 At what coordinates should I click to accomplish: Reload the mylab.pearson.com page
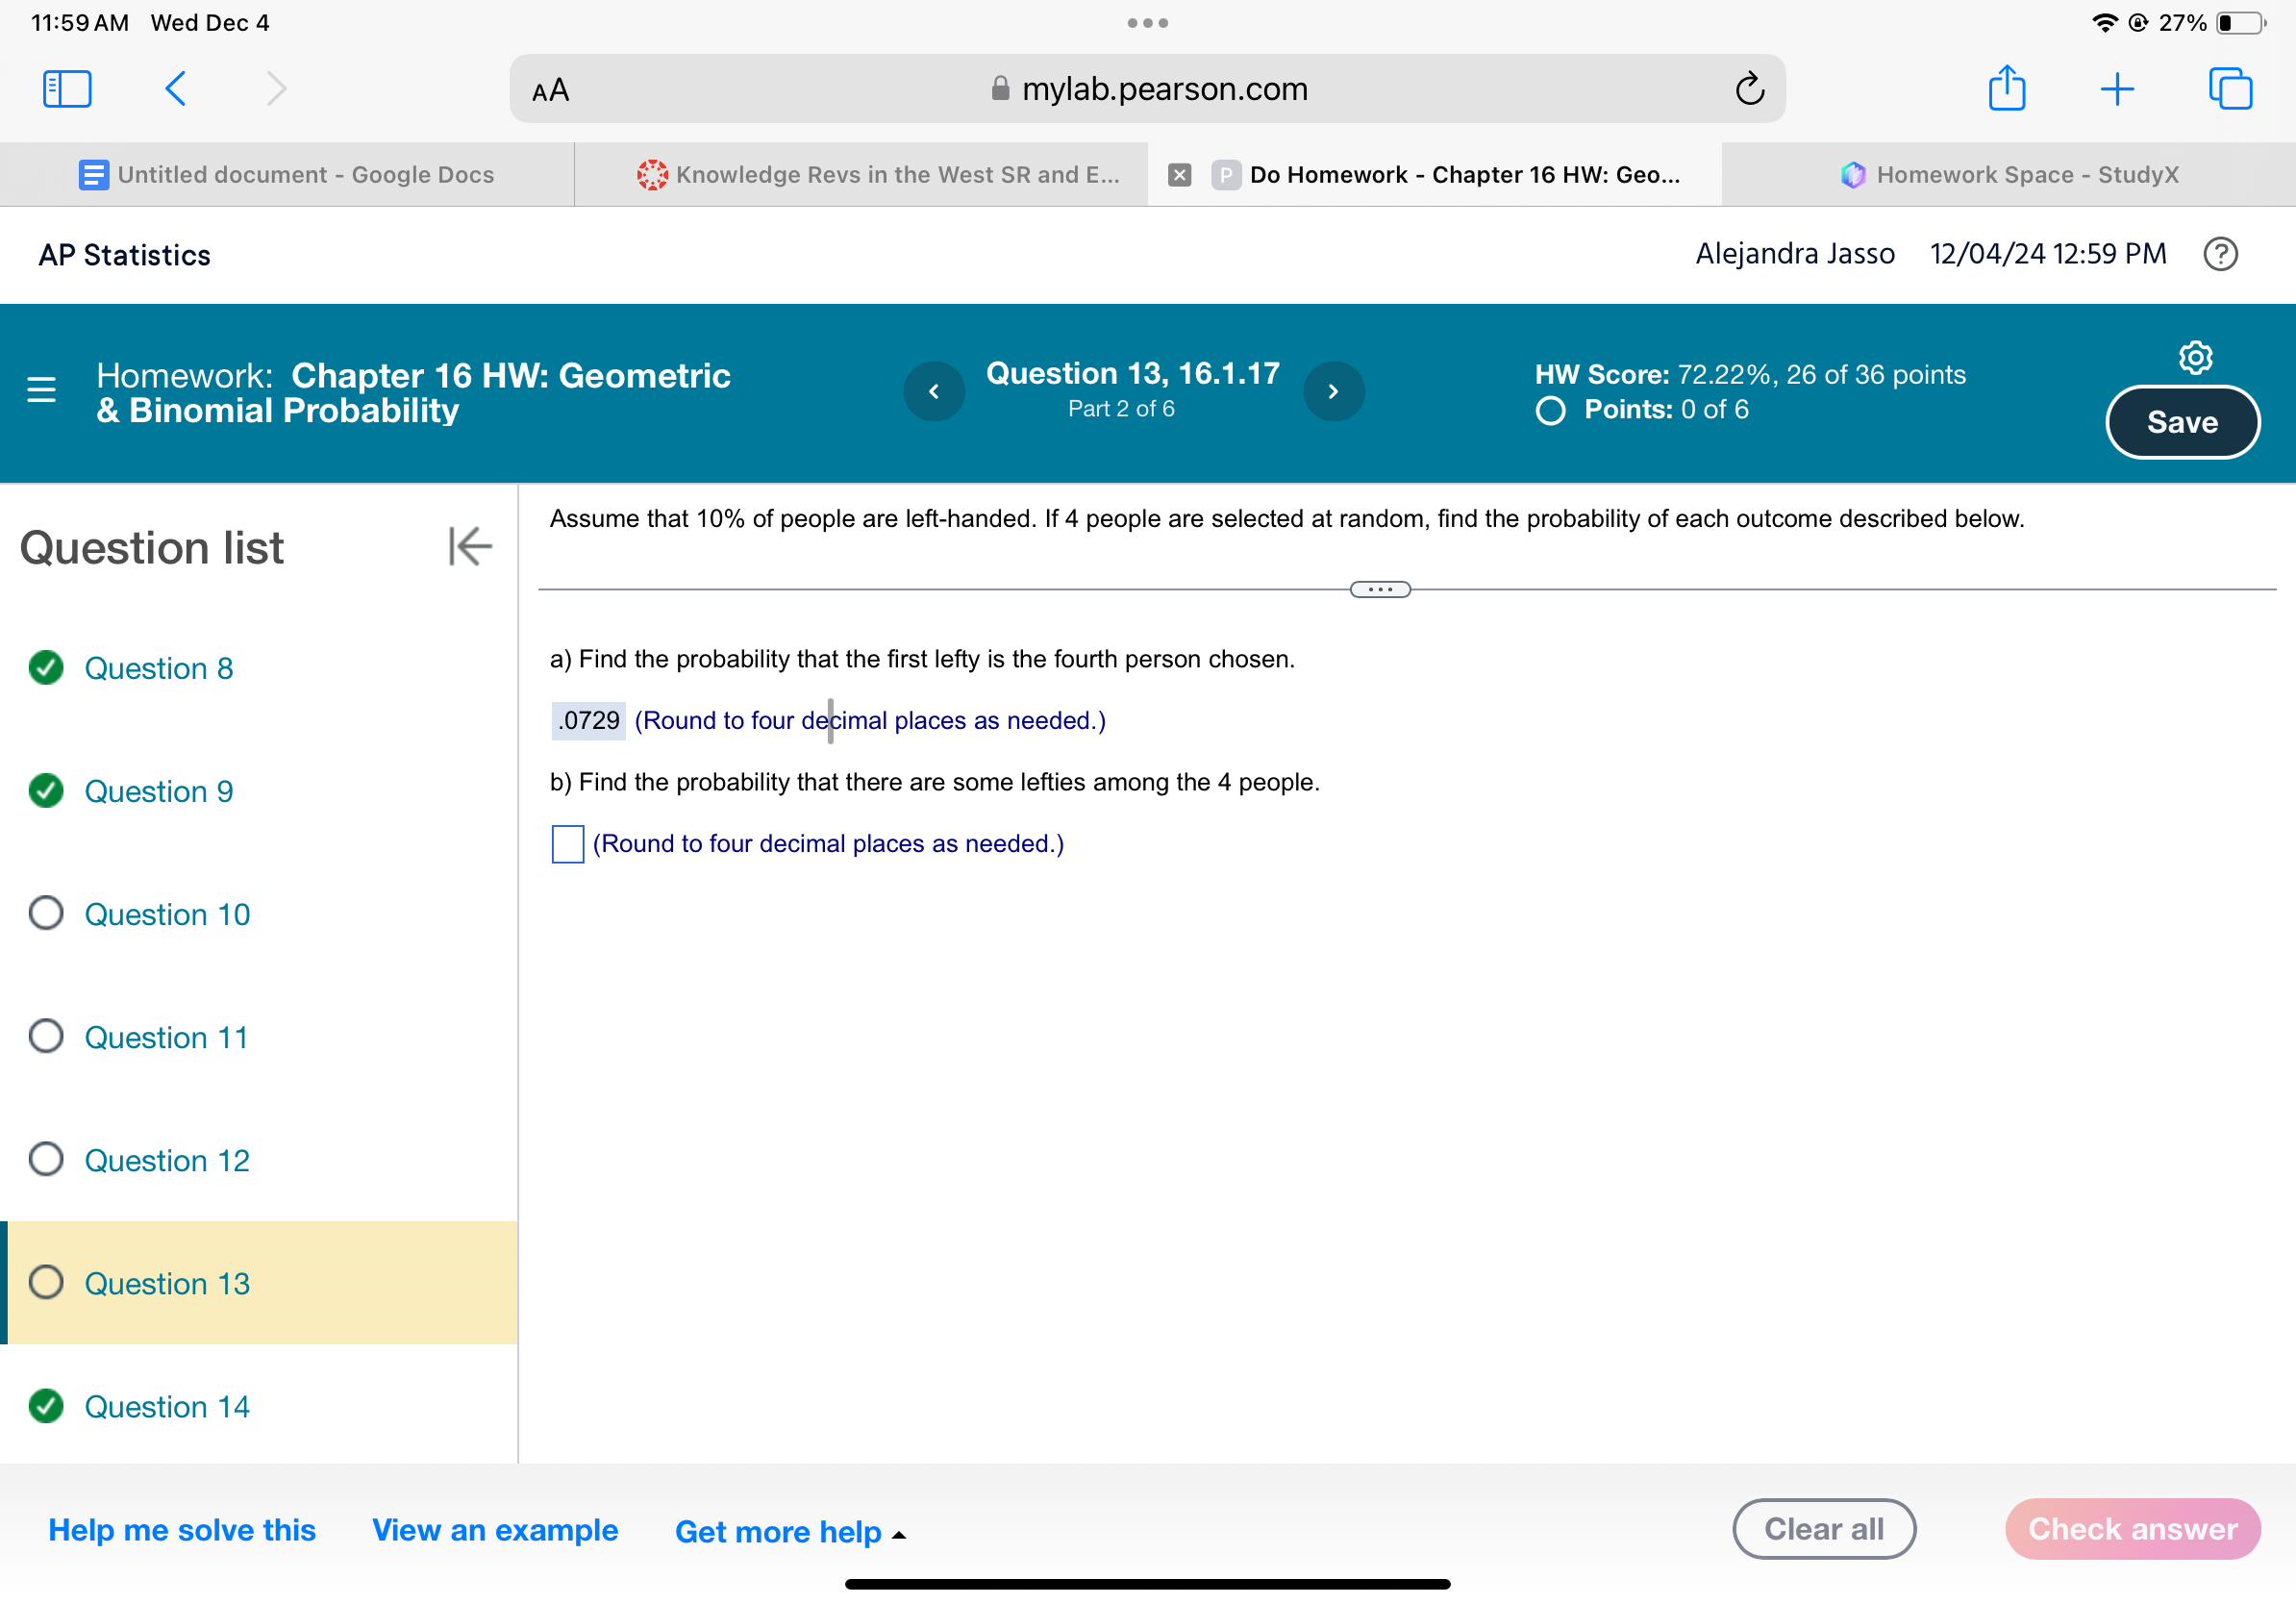coord(1749,88)
